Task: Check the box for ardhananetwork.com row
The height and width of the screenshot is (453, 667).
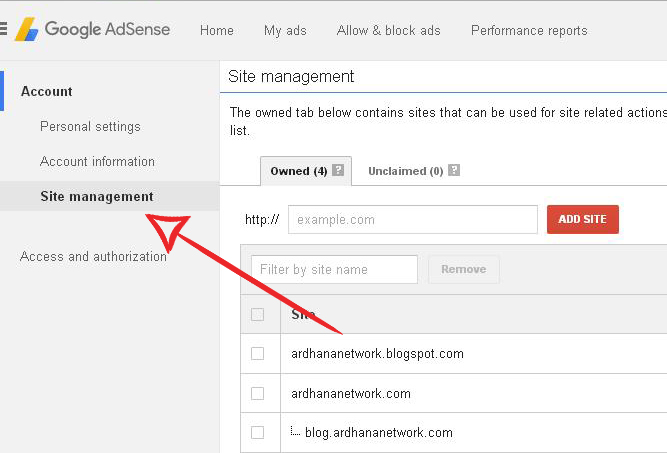Action: [257, 393]
